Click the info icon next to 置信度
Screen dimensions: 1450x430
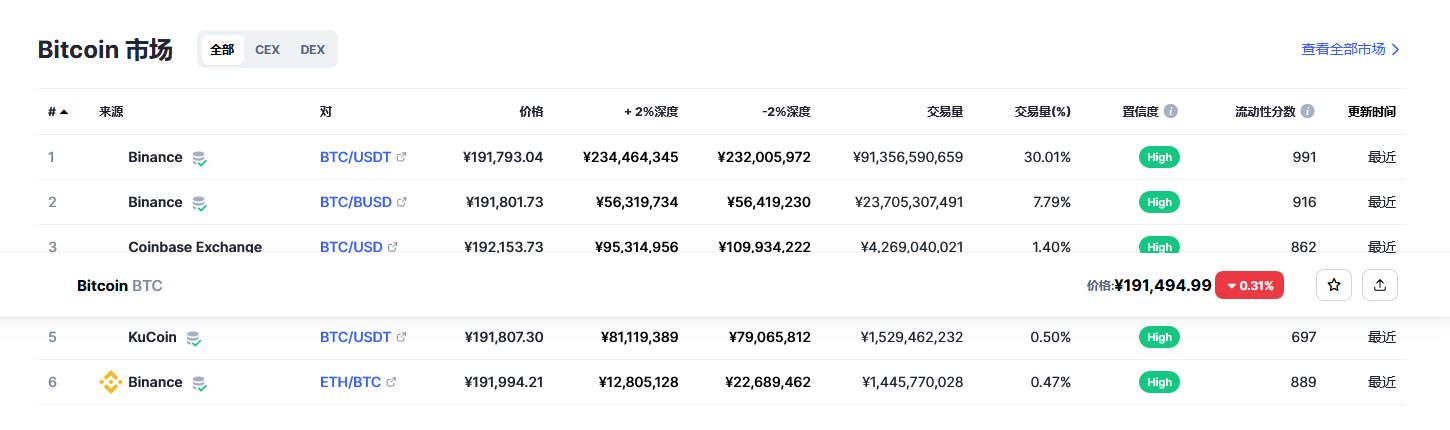pos(1171,111)
